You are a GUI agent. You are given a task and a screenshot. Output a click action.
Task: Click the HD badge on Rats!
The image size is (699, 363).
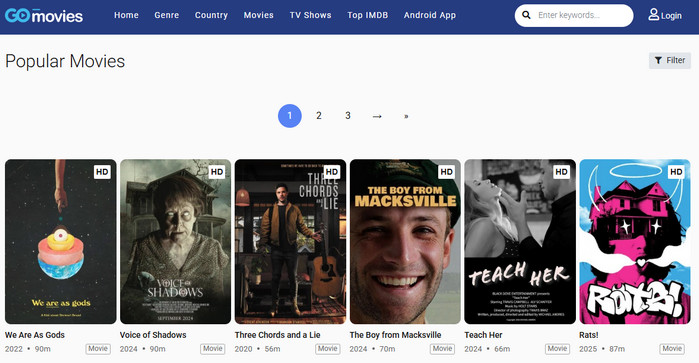pyautogui.click(x=676, y=172)
